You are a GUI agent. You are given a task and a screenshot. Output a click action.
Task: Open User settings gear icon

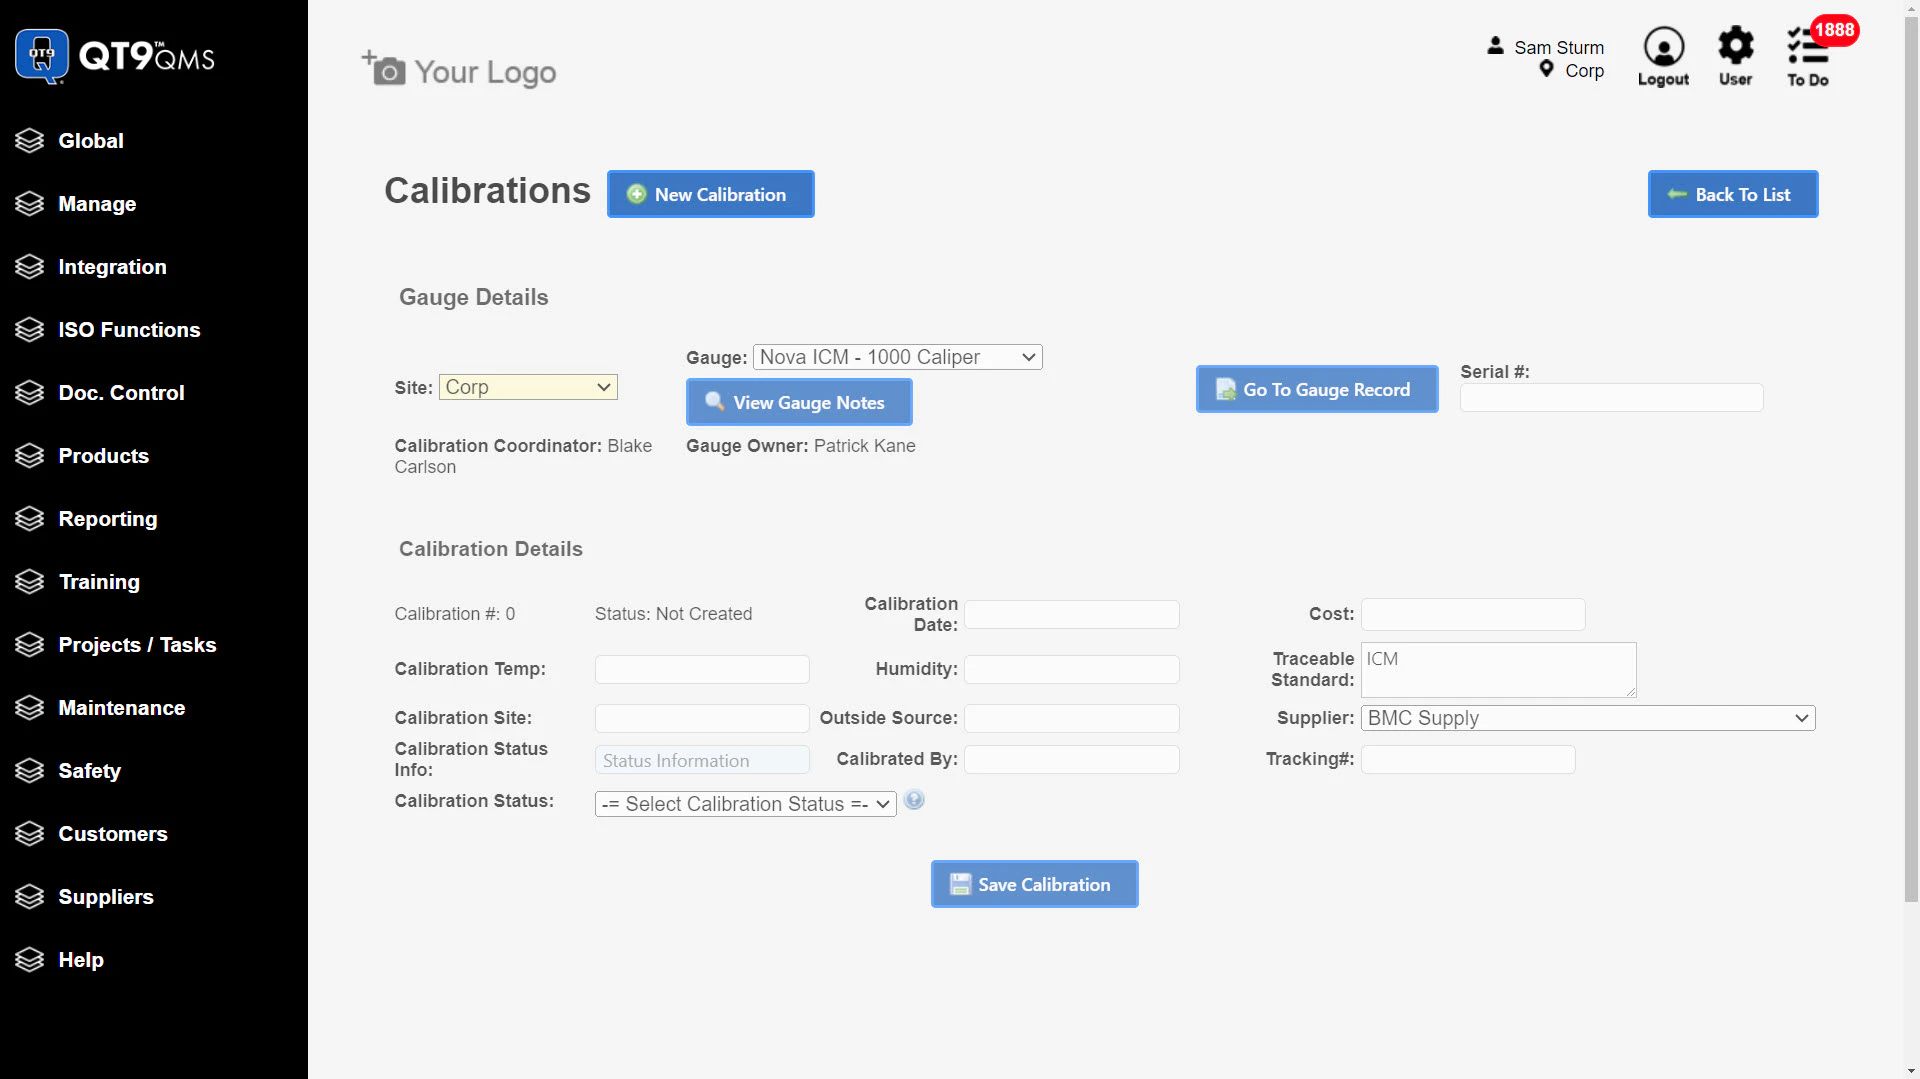tap(1735, 46)
